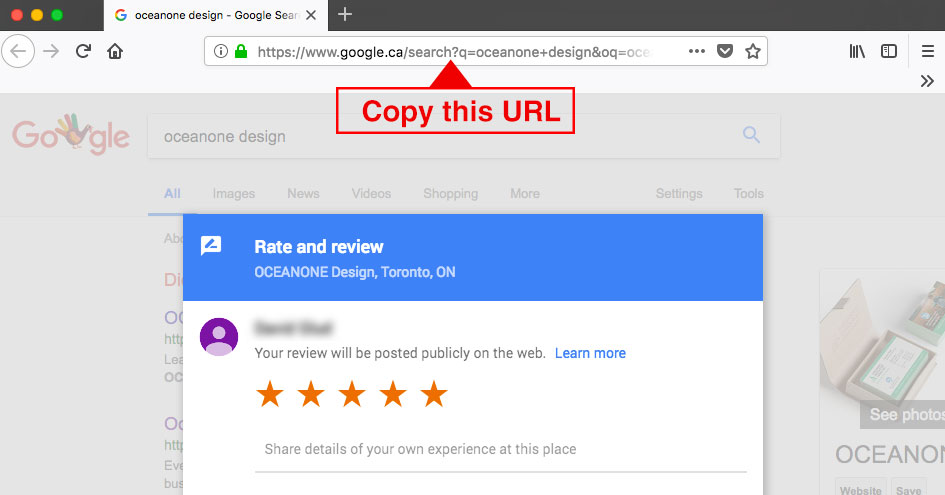Open a new tab with the plus button
Viewport: 945px width, 495px height.
coord(345,14)
